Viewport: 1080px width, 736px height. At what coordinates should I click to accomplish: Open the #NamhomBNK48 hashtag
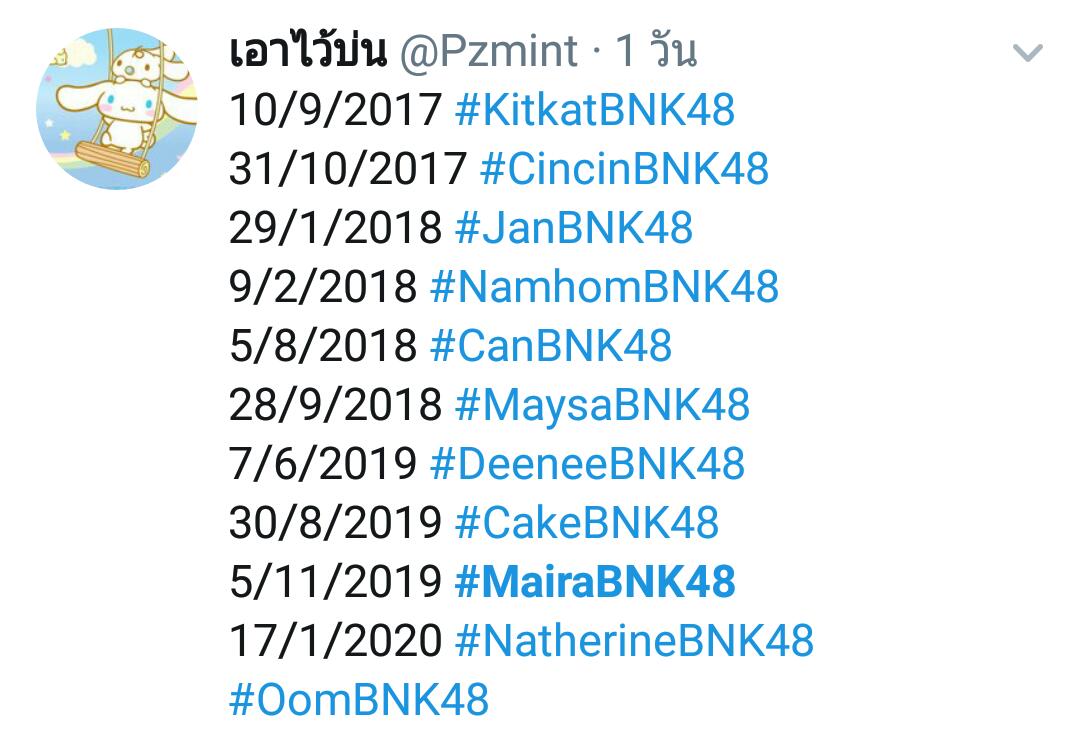click(x=604, y=287)
